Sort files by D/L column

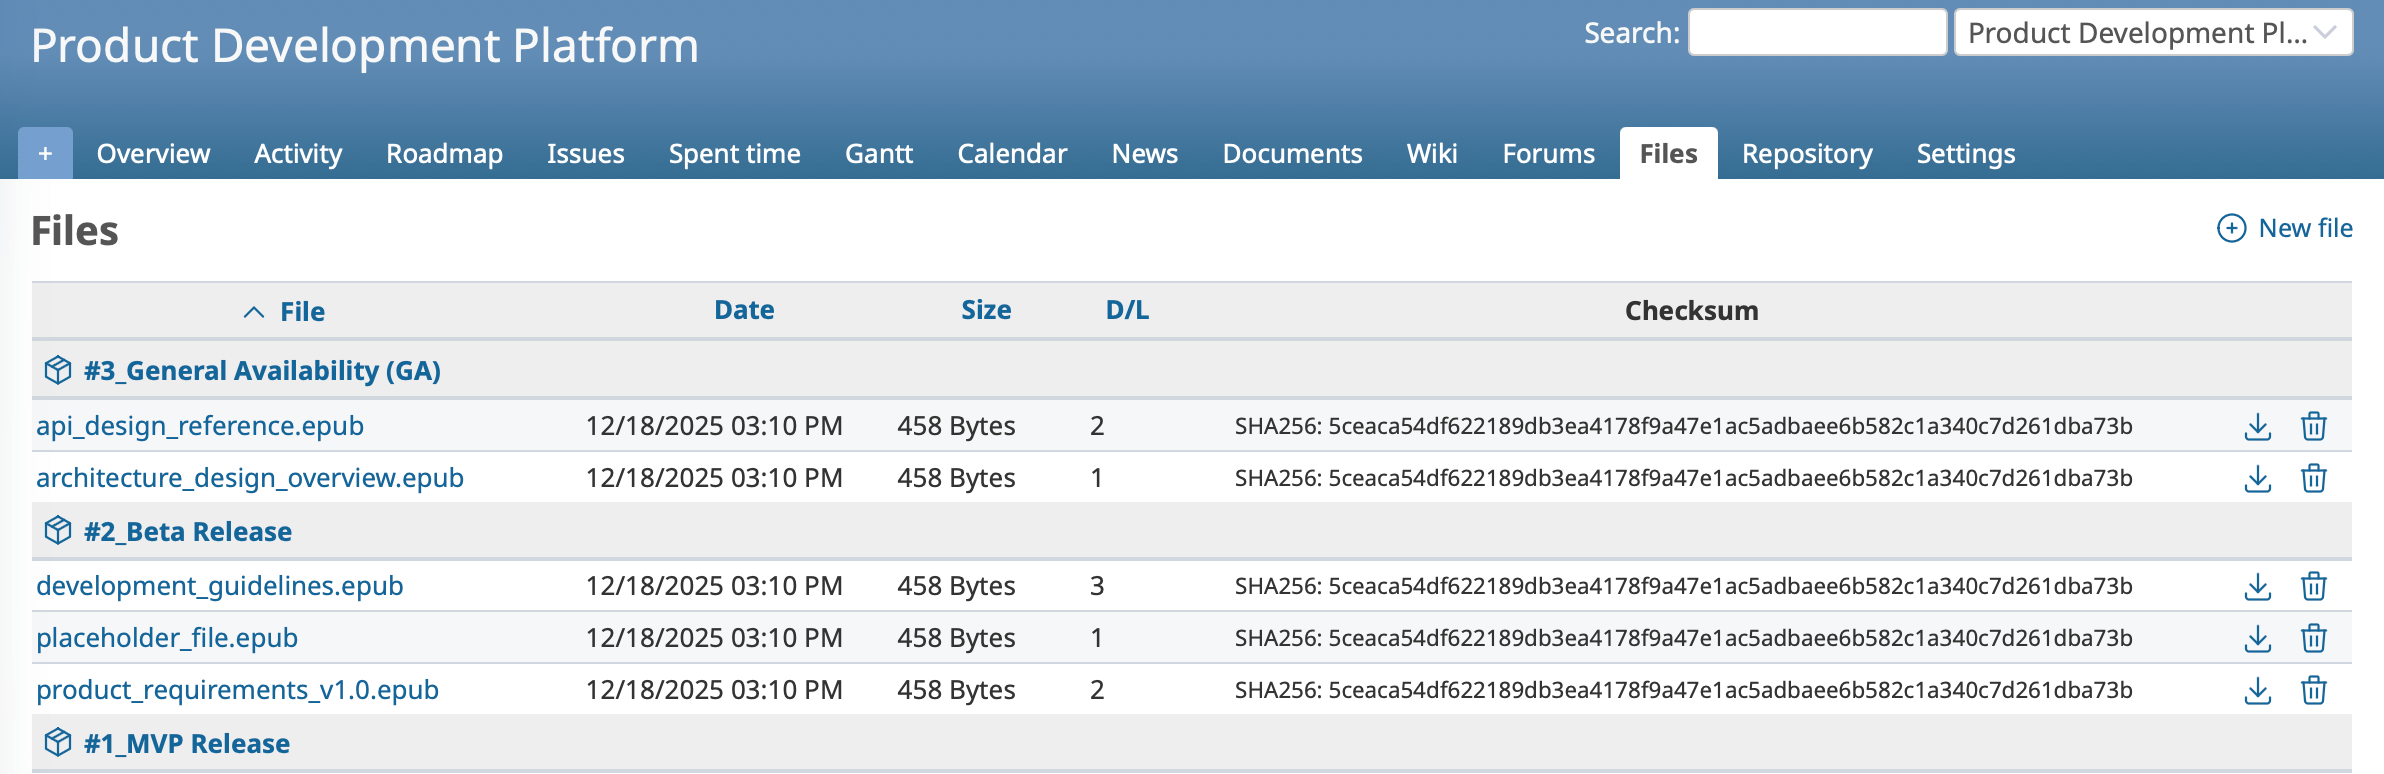tap(1127, 310)
